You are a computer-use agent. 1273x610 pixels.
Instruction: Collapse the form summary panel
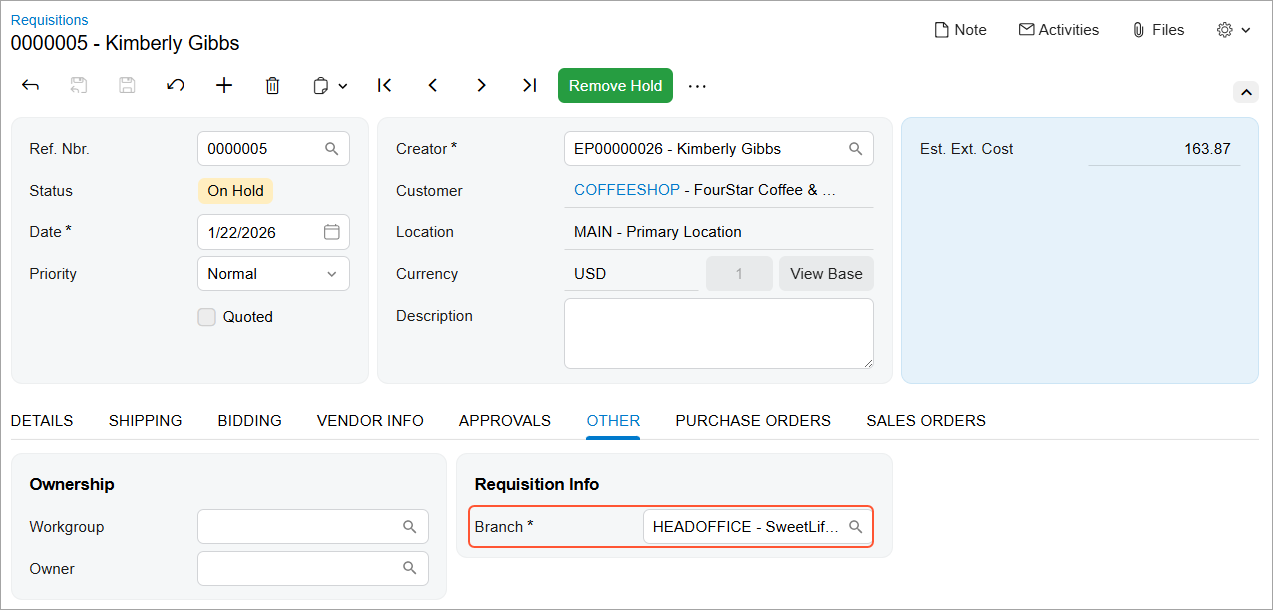pos(1246,92)
